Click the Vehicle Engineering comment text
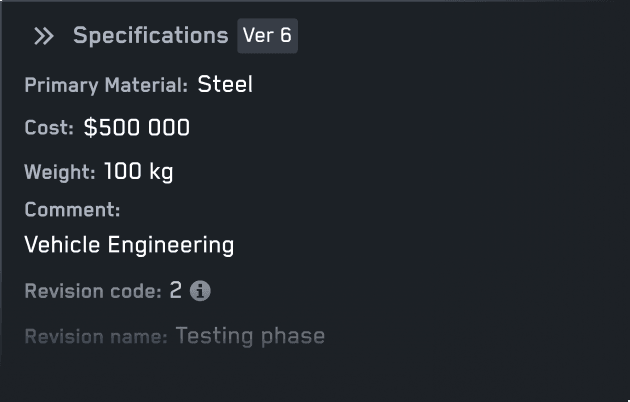The image size is (630, 402). point(129,245)
